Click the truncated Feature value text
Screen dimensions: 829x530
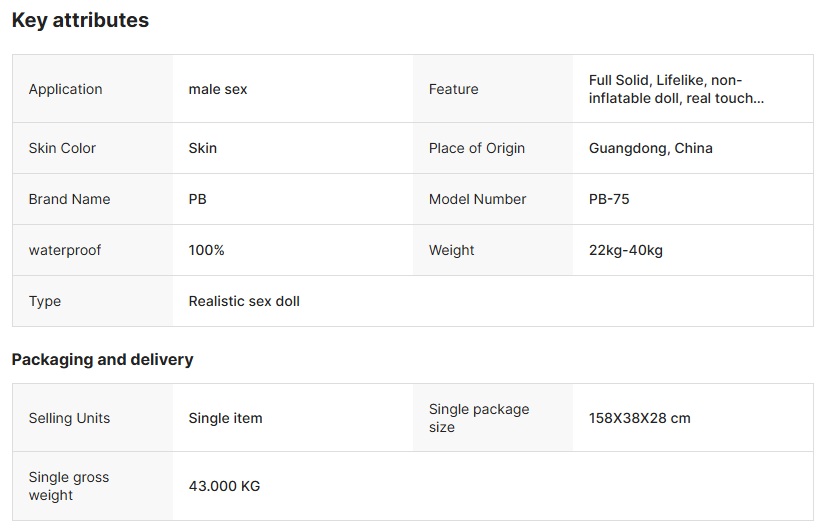point(676,89)
